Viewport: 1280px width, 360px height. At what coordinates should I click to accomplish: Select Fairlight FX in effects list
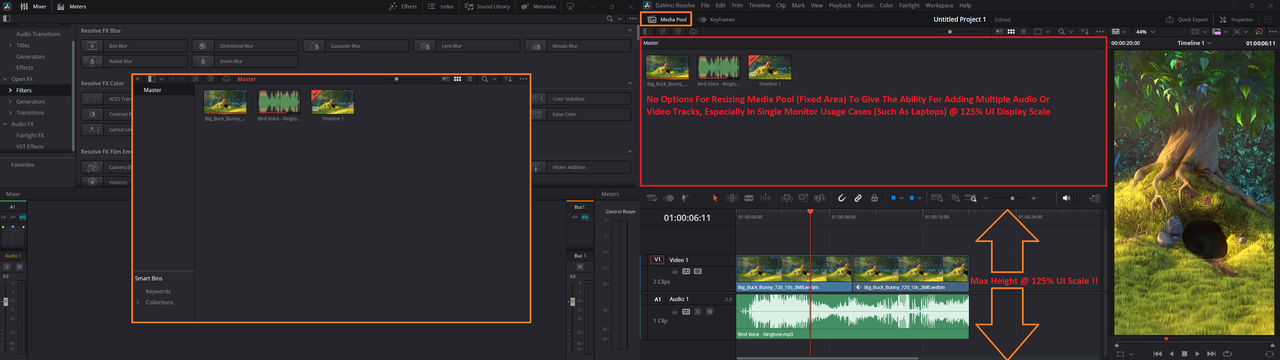[x=30, y=134]
